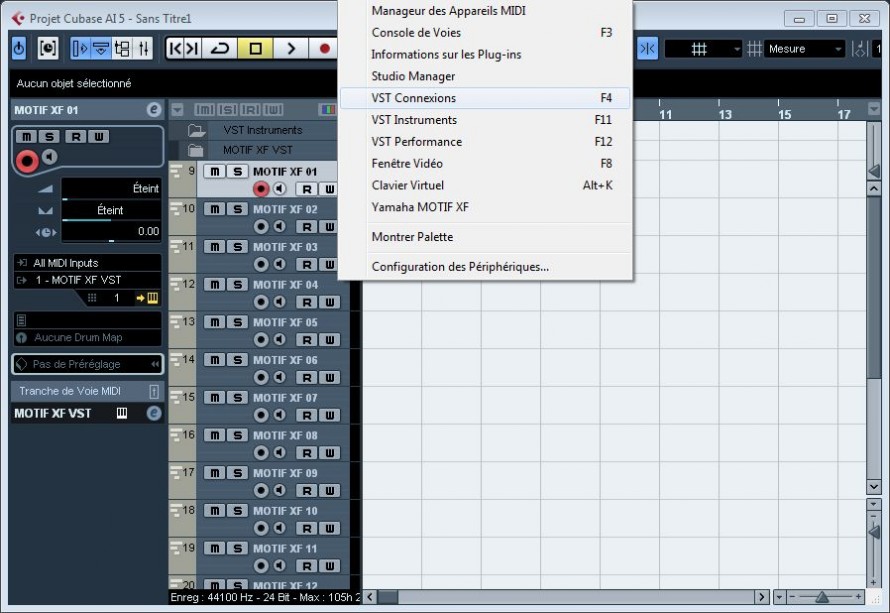The image size is (890, 613).
Task: Solo the MOTIF XF 05 track
Action: click(237, 322)
